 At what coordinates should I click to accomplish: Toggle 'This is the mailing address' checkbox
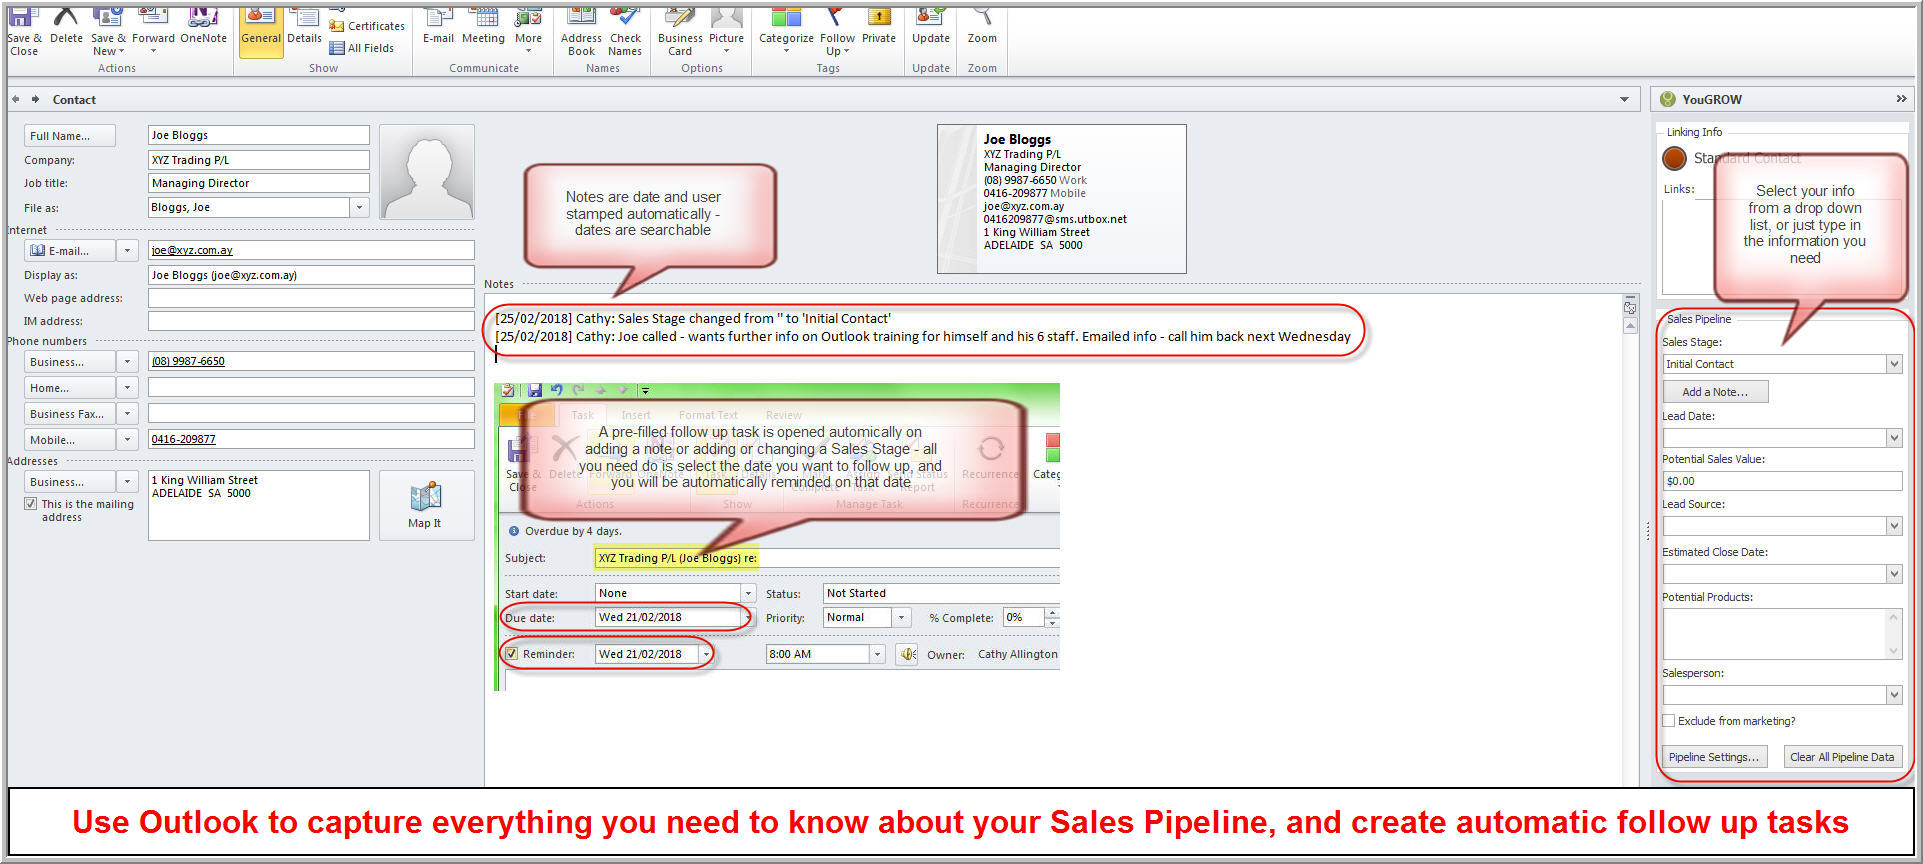pyautogui.click(x=31, y=504)
